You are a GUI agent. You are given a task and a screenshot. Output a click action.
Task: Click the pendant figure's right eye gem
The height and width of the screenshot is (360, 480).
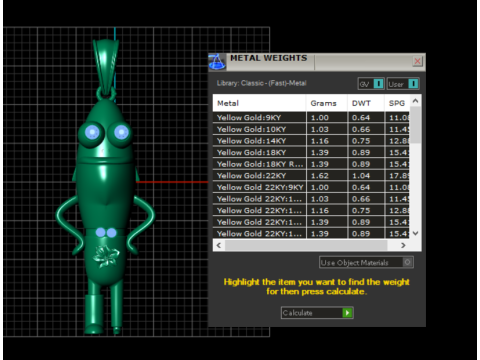point(121,132)
